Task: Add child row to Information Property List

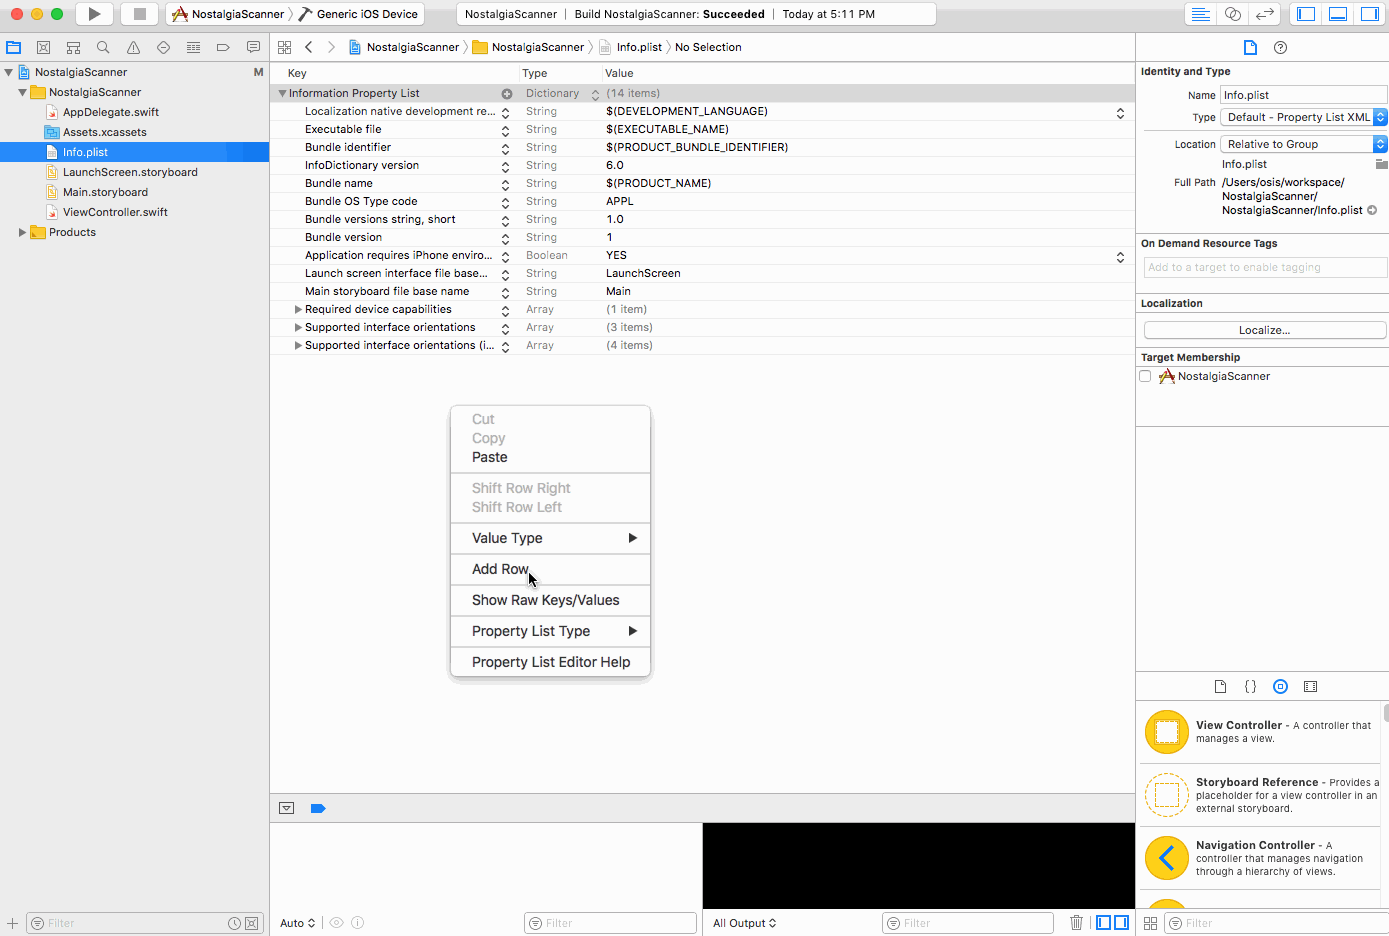Action: click(507, 93)
